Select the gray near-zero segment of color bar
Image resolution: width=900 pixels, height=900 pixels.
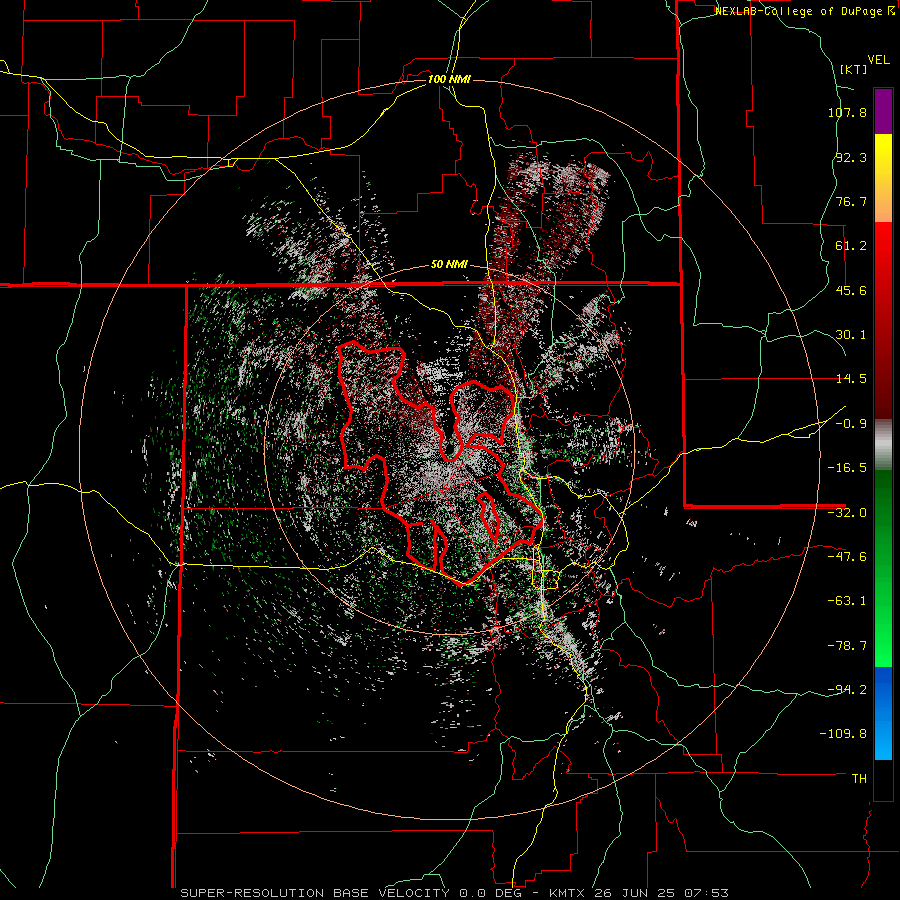tap(883, 444)
